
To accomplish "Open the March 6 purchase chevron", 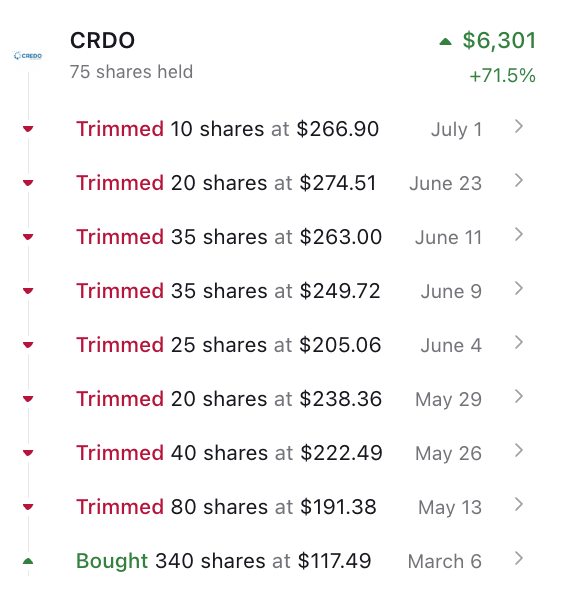I will click(x=519, y=558).
